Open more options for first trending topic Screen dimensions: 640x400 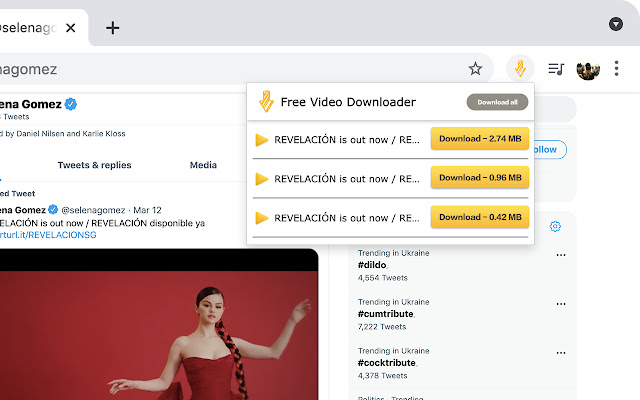[x=561, y=255]
